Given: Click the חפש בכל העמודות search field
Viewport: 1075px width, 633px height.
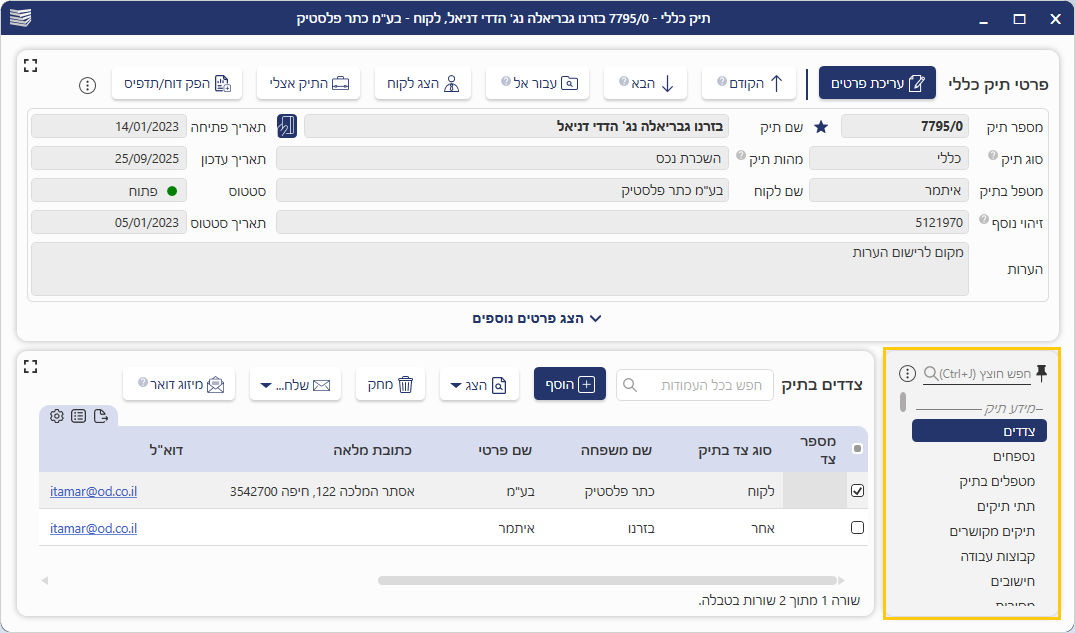Looking at the screenshot, I should [x=695, y=384].
